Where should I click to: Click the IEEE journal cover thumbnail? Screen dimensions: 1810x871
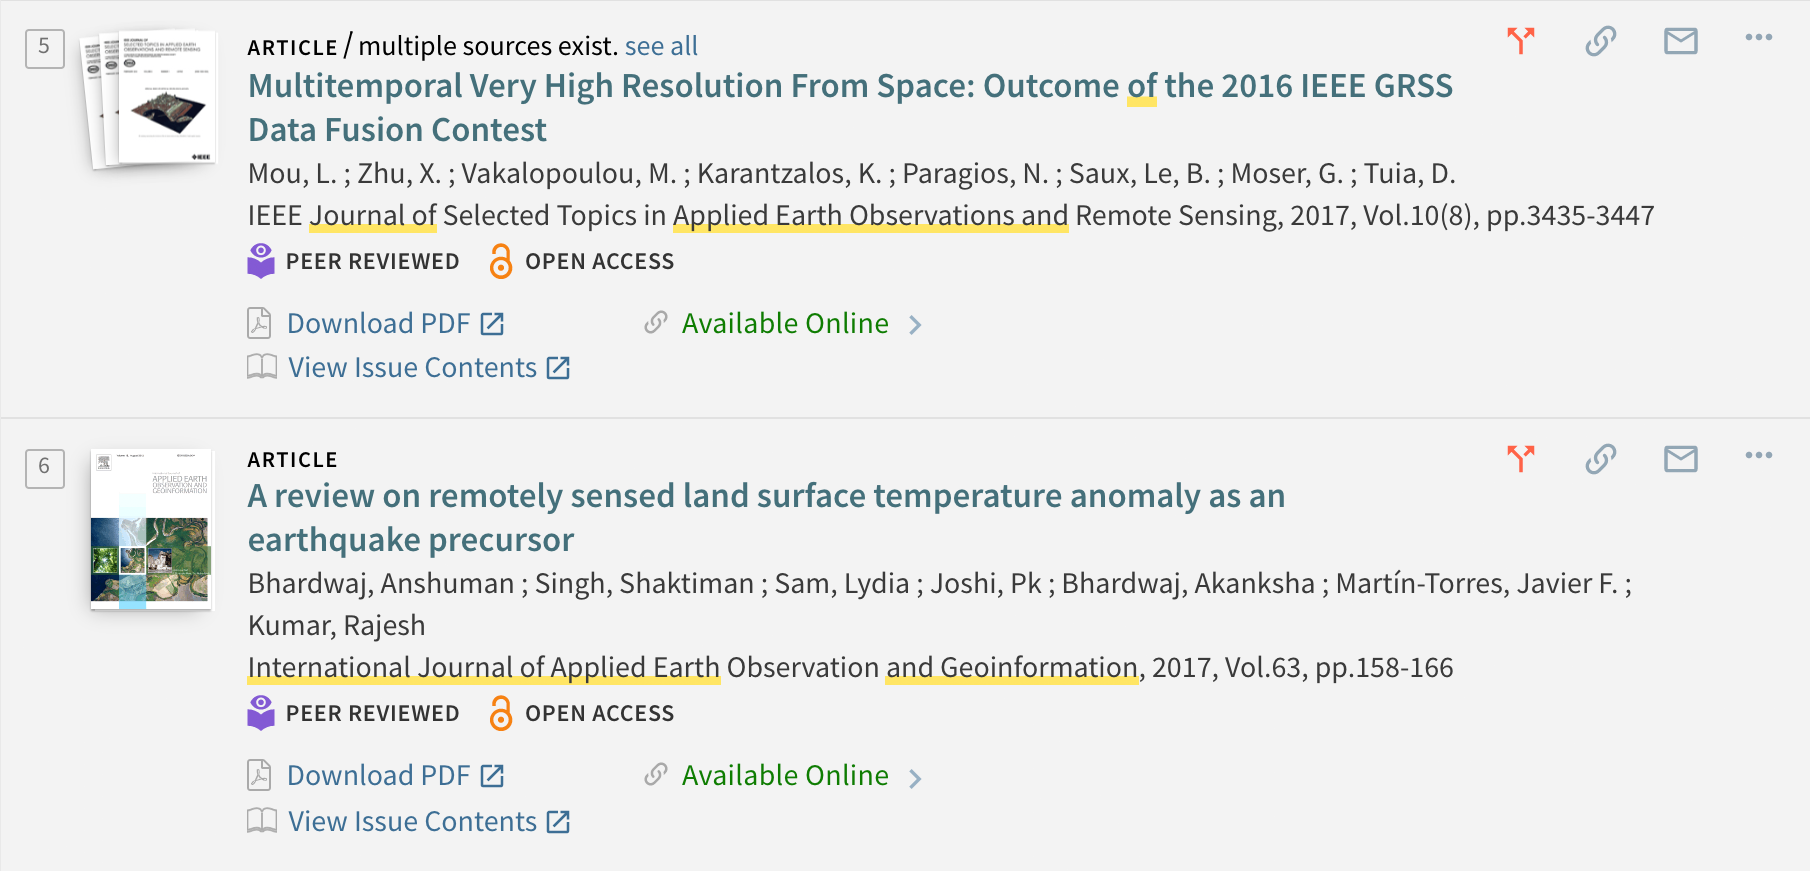(x=150, y=99)
